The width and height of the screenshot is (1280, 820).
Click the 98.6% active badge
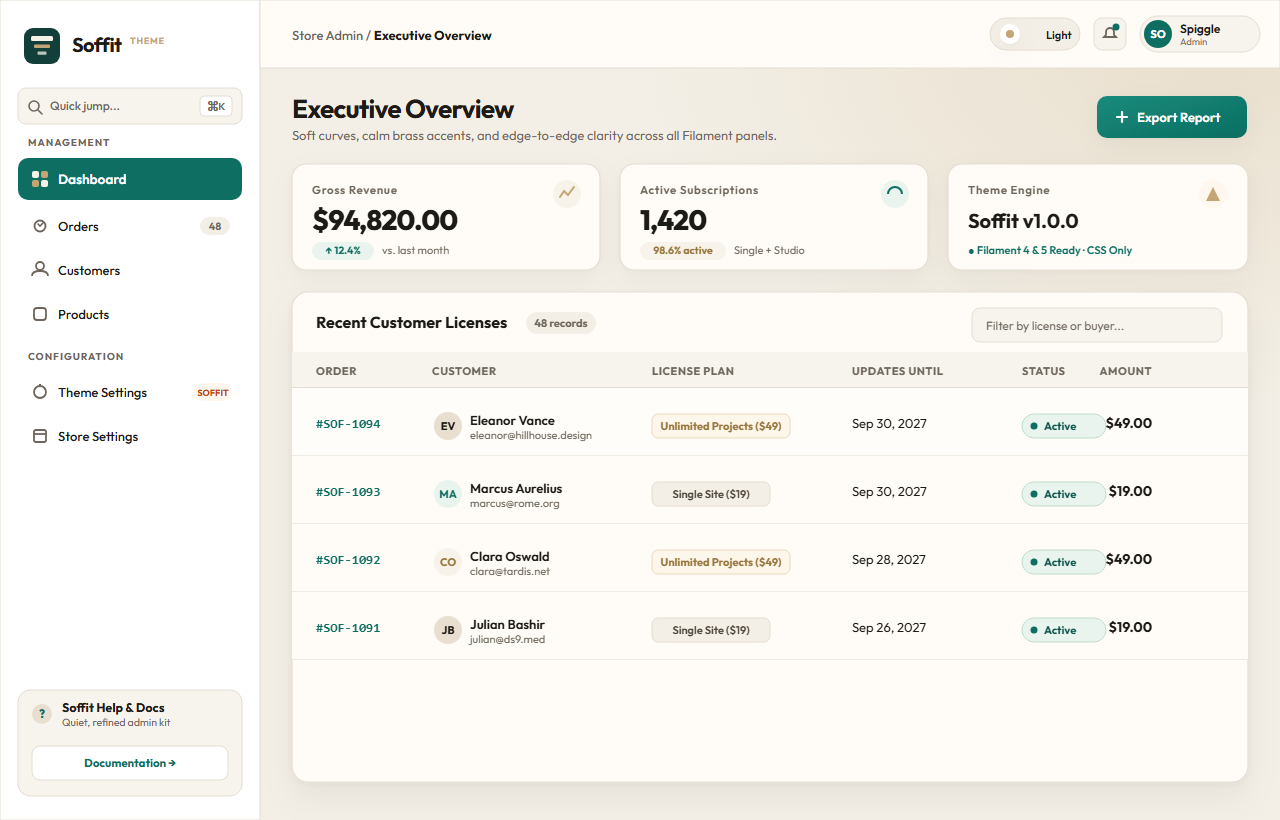[683, 250]
